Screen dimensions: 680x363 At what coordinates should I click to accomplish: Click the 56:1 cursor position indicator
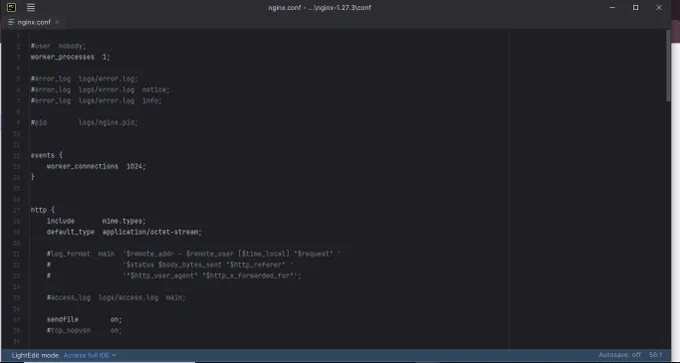tap(656, 355)
